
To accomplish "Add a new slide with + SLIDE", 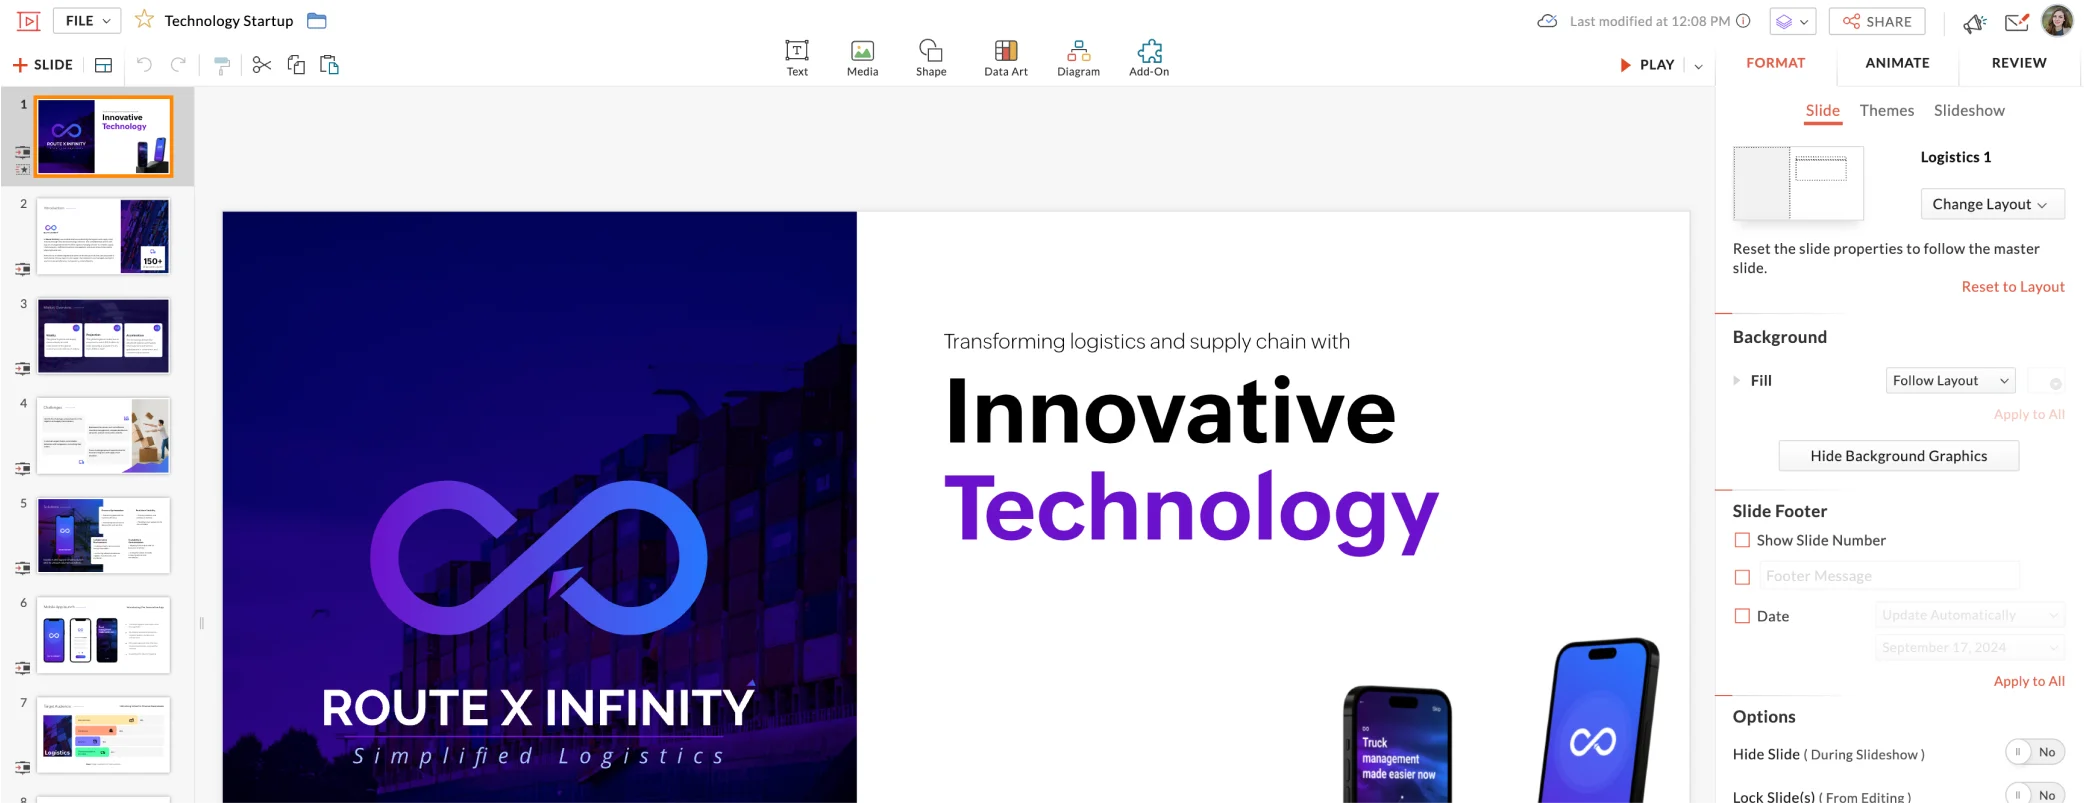I will click(43, 65).
